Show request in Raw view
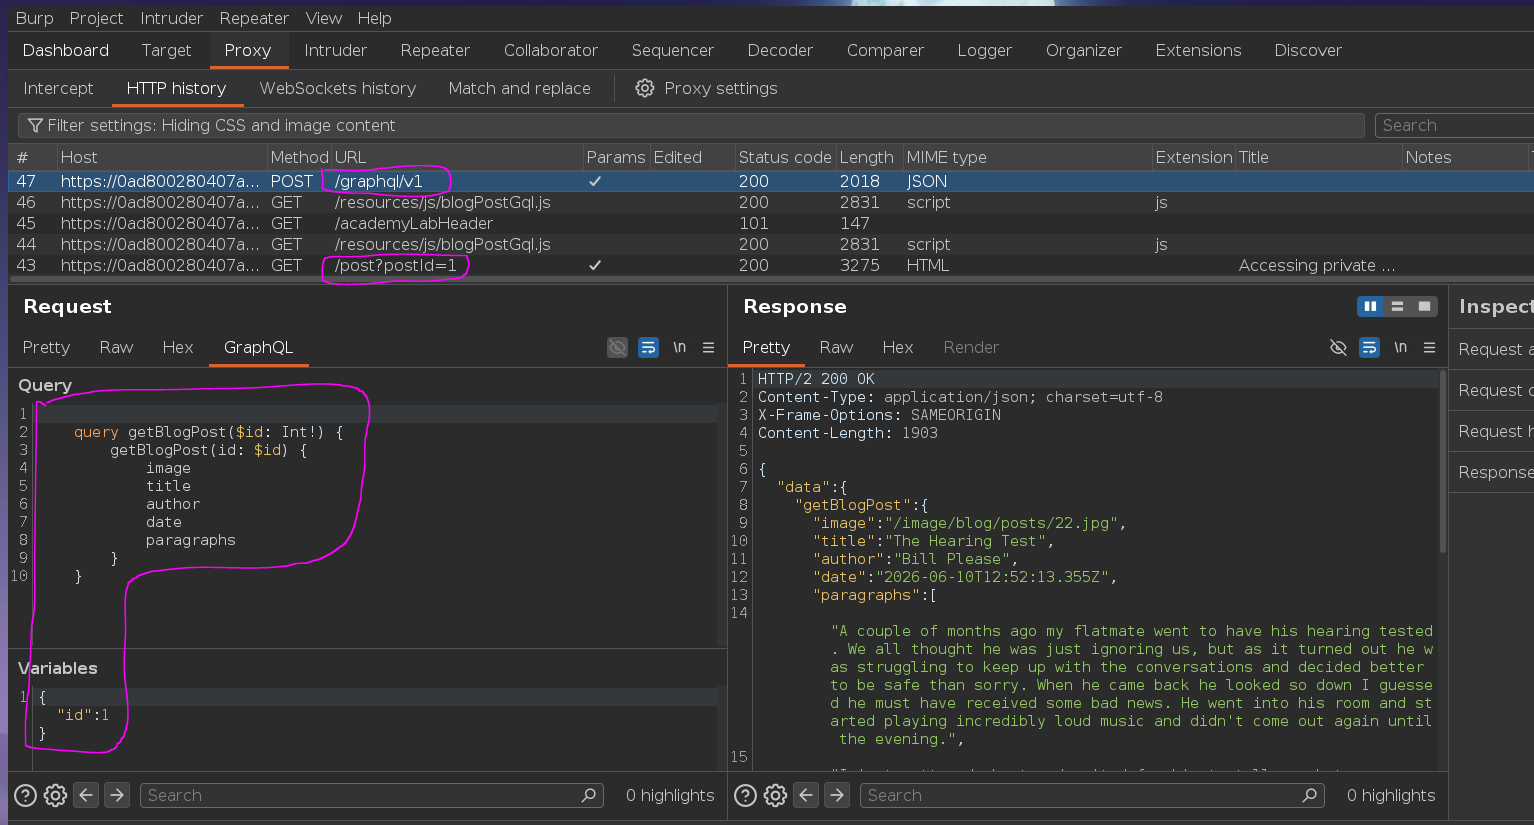 pyautogui.click(x=116, y=347)
